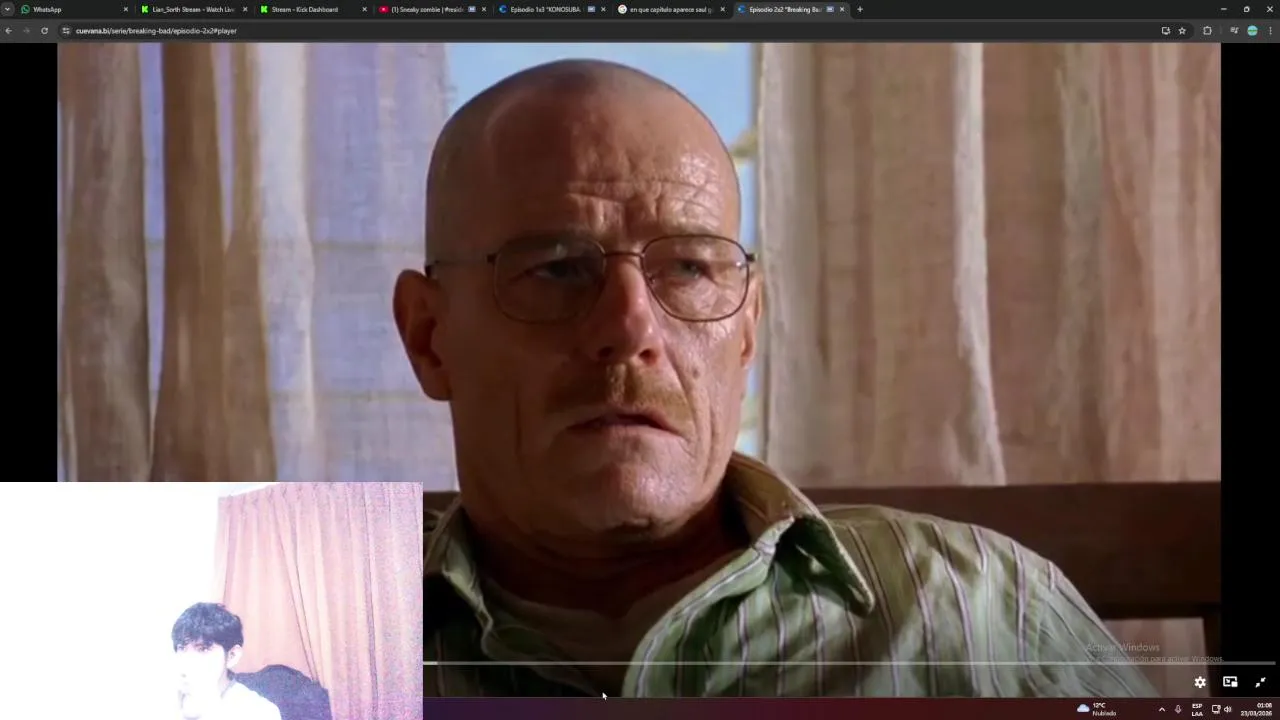Close the Episodio 2x2 Breaking Bad tab
Image resolution: width=1280 pixels, height=720 pixels.
coord(842,9)
